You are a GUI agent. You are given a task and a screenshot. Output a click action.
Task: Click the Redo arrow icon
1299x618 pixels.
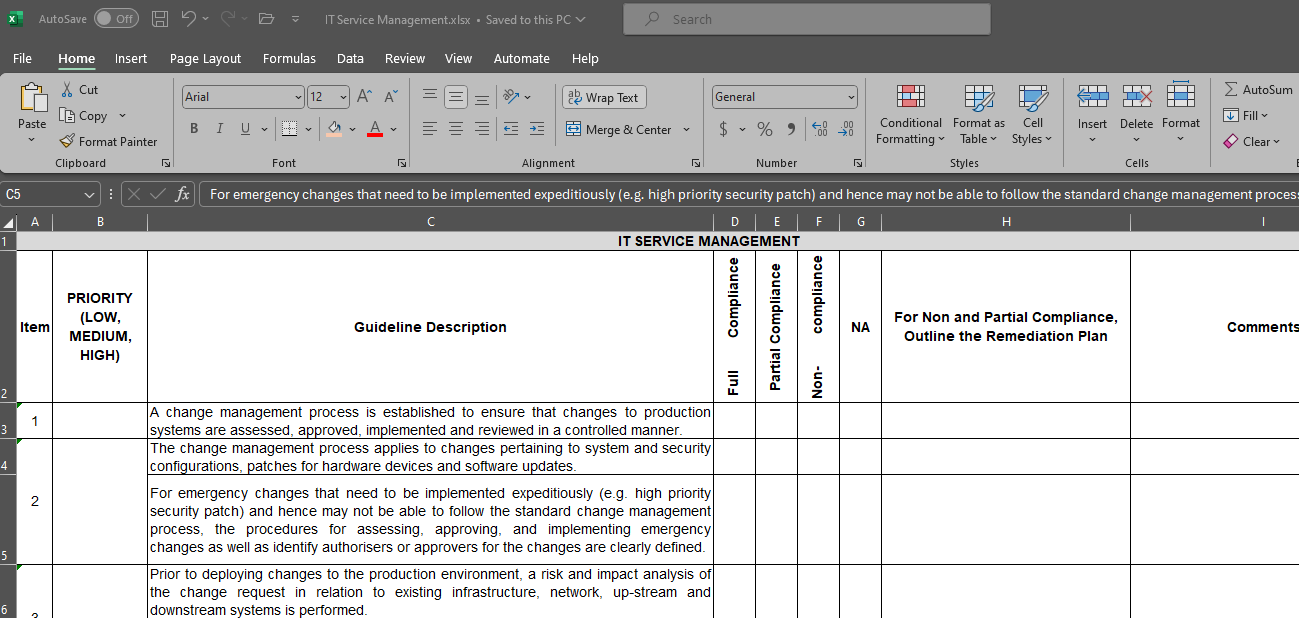click(227, 19)
